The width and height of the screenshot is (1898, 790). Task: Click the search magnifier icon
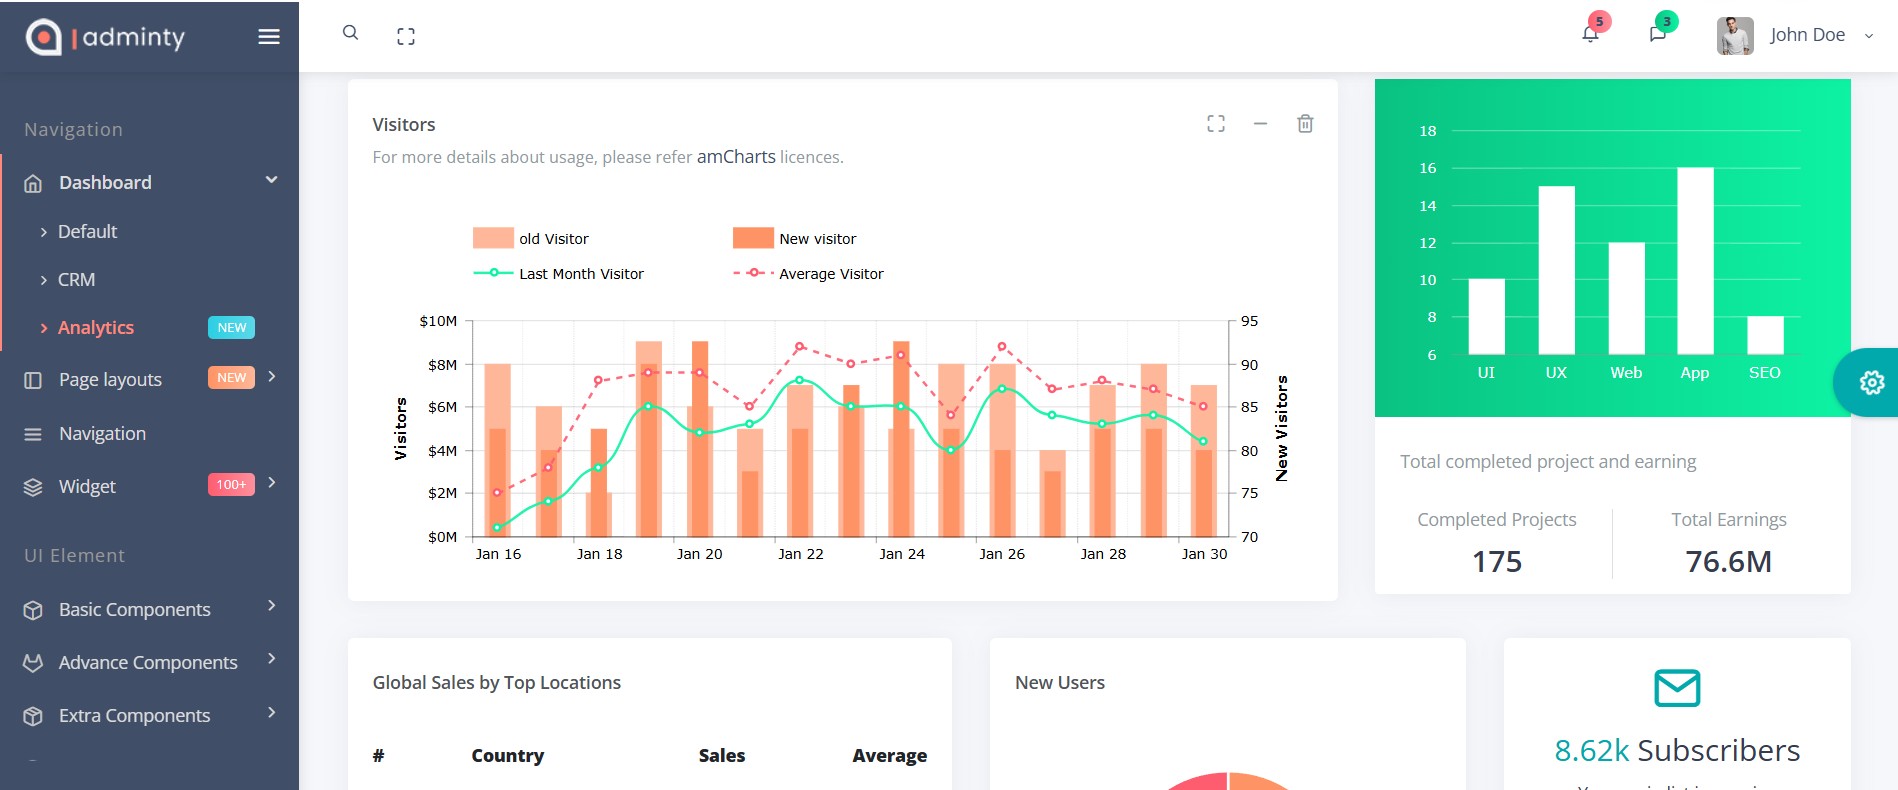point(350,33)
